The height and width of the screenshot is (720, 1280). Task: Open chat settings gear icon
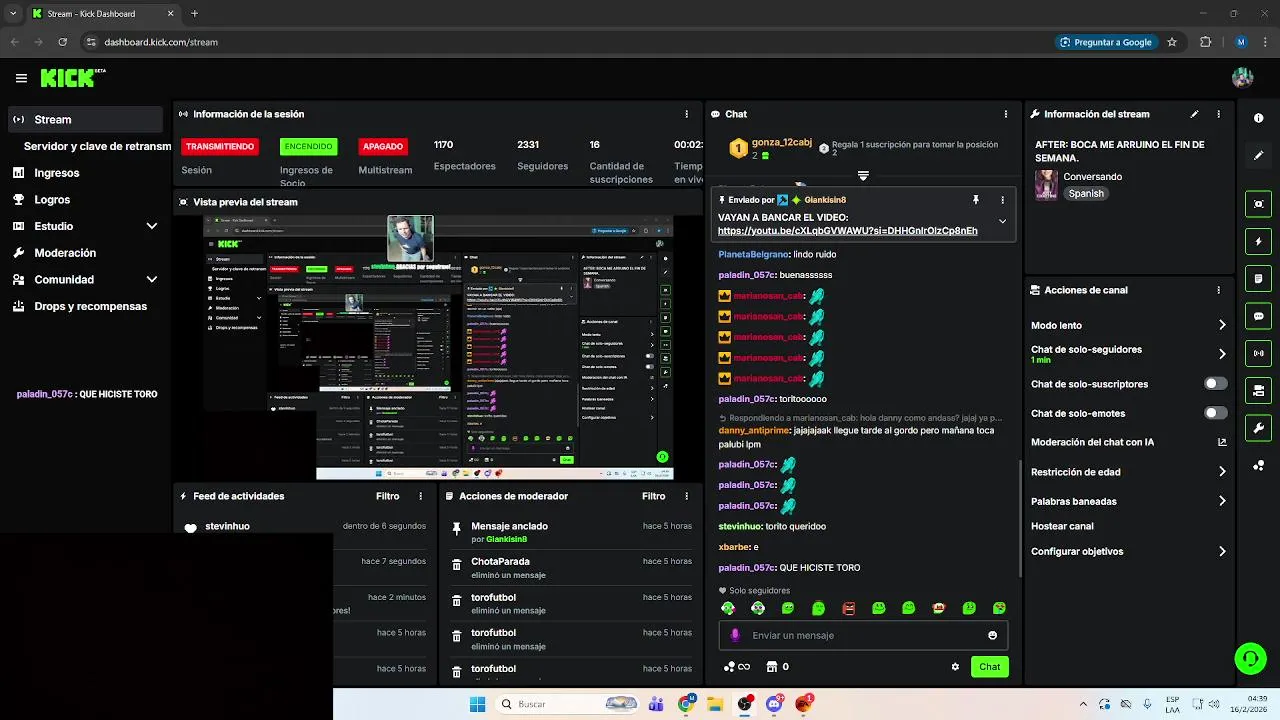[x=955, y=667]
